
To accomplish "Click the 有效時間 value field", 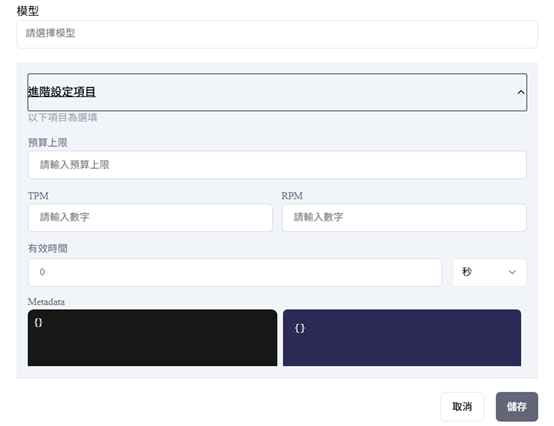I will [x=235, y=272].
